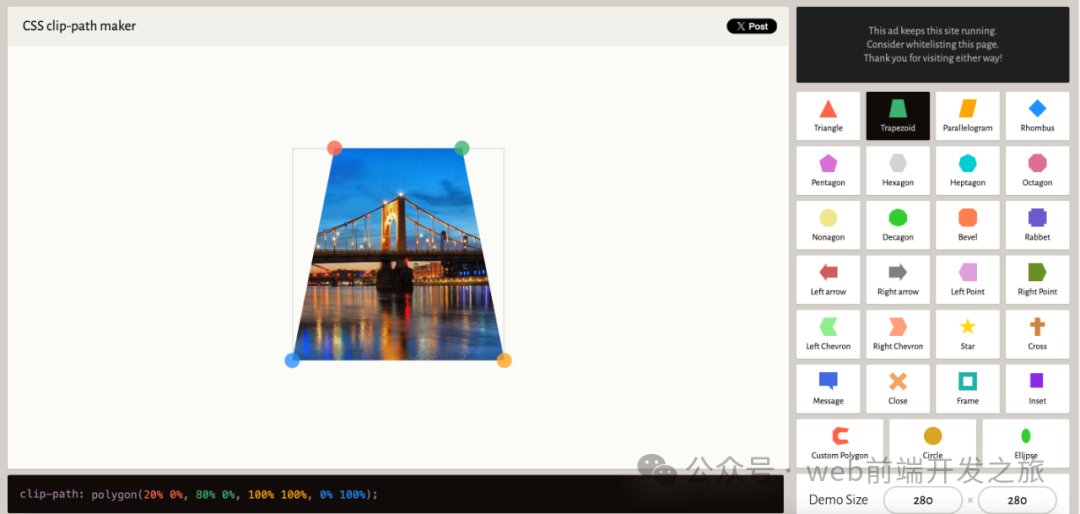This screenshot has height=514, width=1080.
Task: Apply the Octagon shape
Action: click(x=1037, y=170)
